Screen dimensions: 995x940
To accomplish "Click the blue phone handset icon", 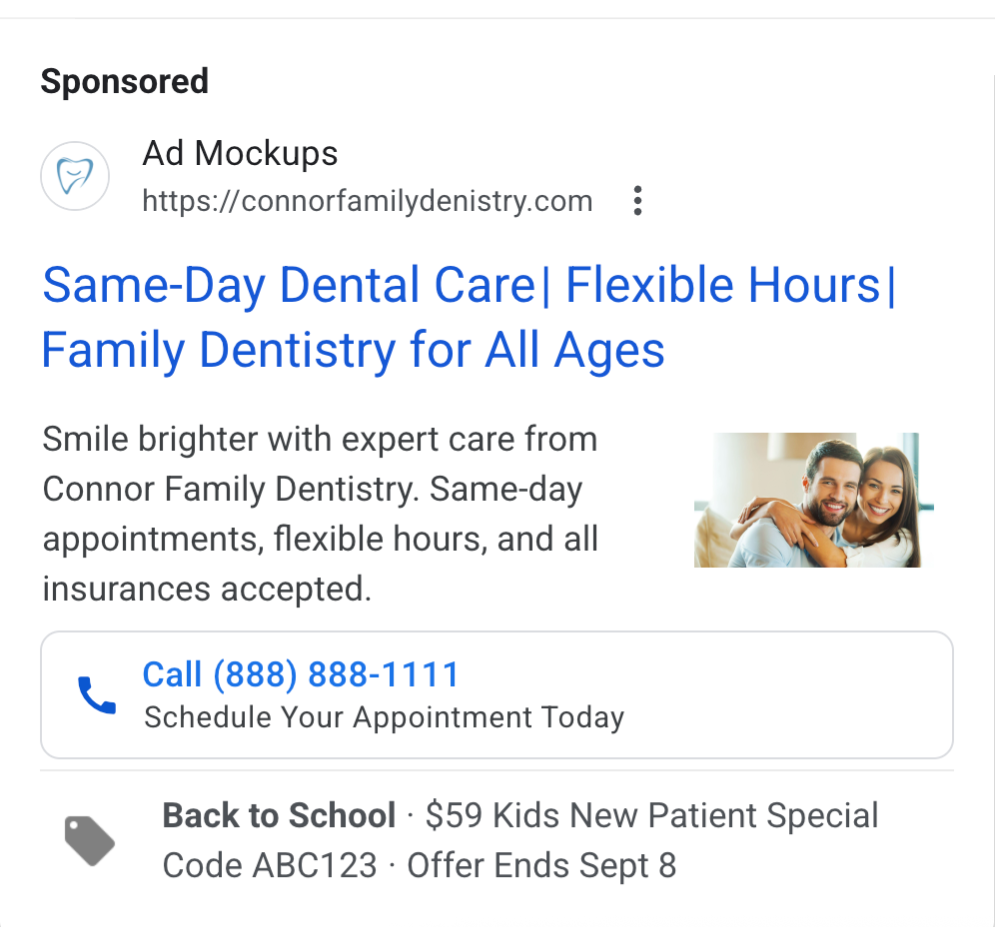I will point(97,695).
